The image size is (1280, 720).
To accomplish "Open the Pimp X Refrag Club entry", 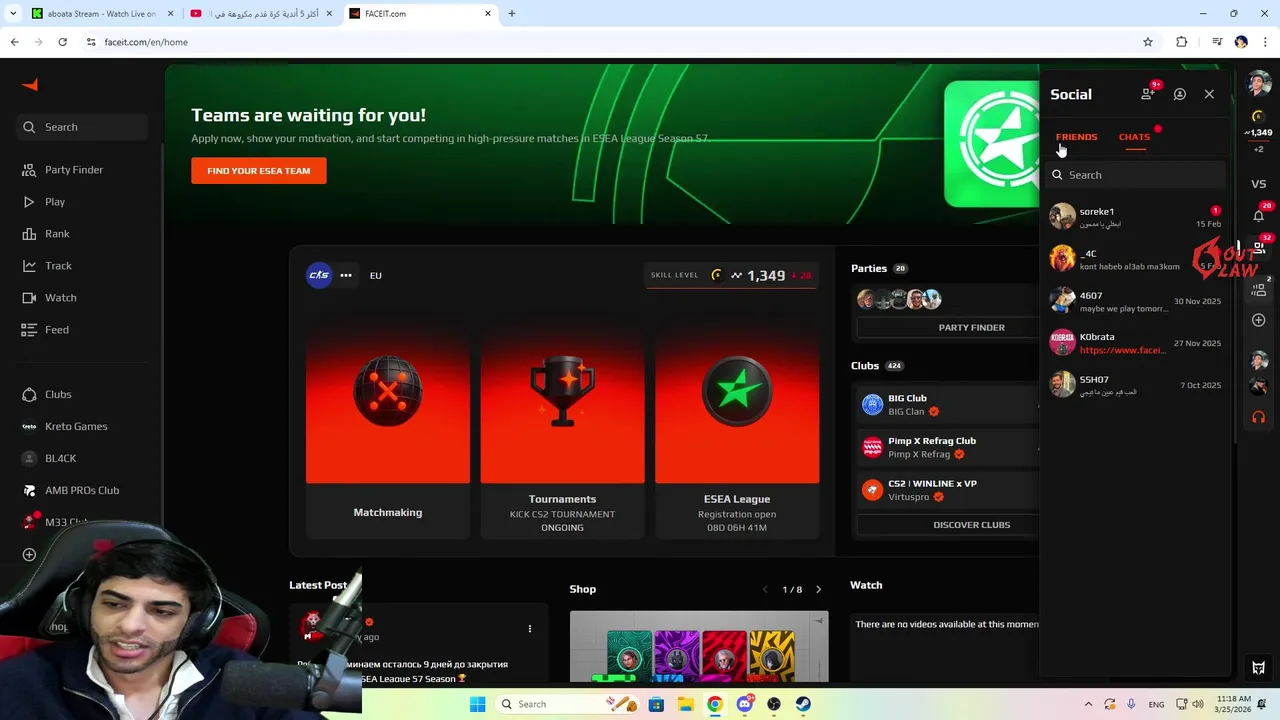I will pyautogui.click(x=948, y=447).
